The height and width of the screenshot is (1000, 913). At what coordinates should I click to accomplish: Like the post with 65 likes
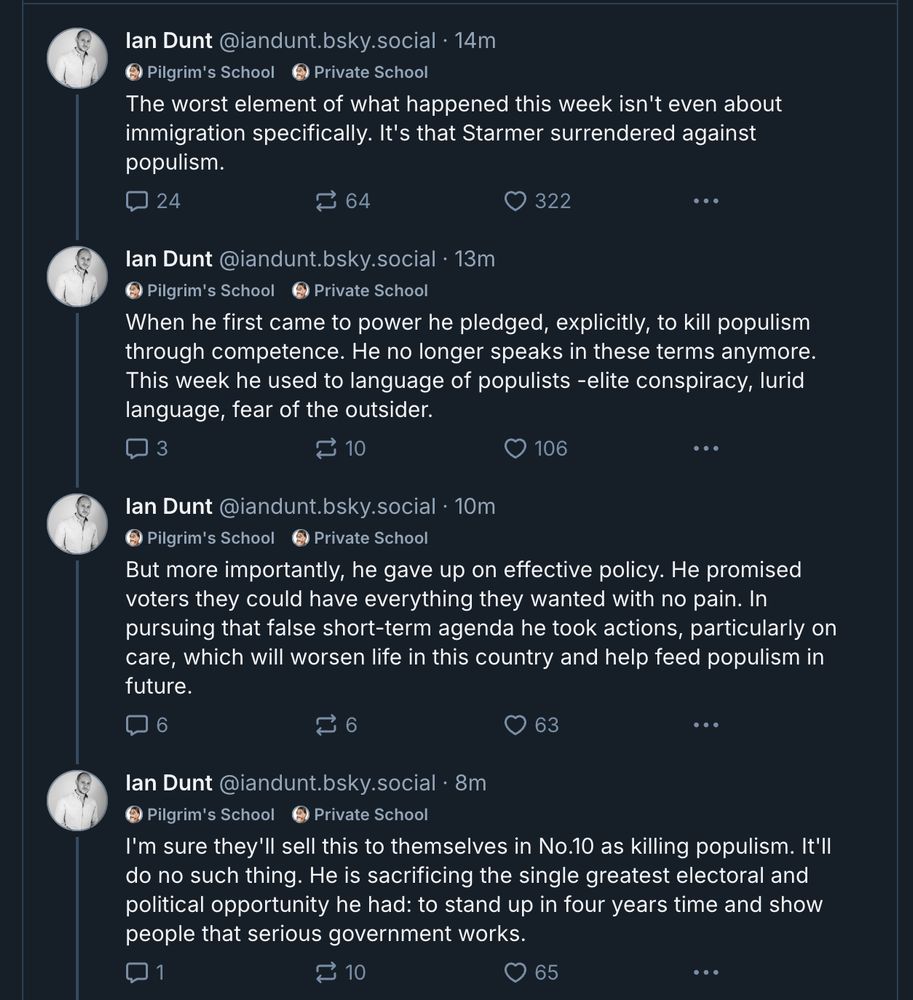(515, 972)
